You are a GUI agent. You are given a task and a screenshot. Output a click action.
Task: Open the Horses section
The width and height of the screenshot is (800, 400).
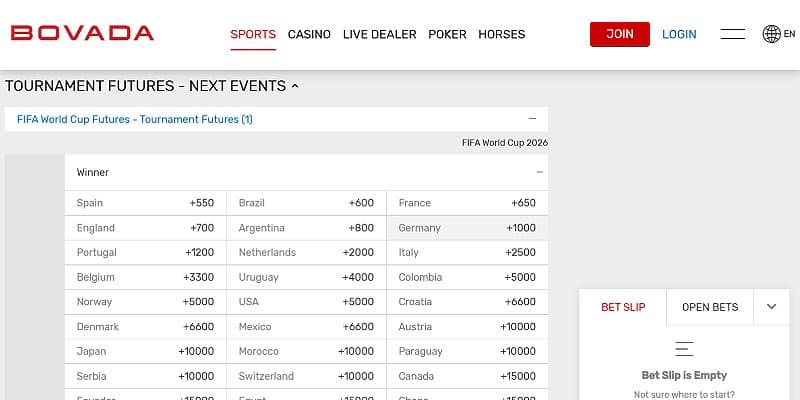(501, 34)
